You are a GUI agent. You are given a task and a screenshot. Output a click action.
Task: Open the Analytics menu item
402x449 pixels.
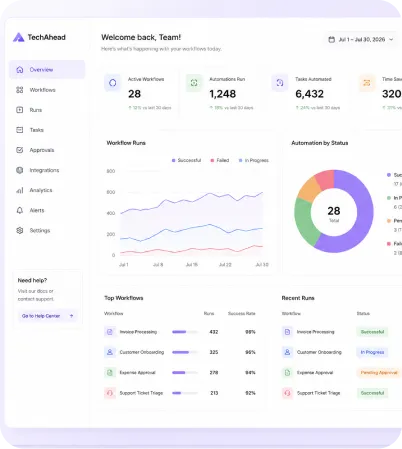tap(47, 190)
